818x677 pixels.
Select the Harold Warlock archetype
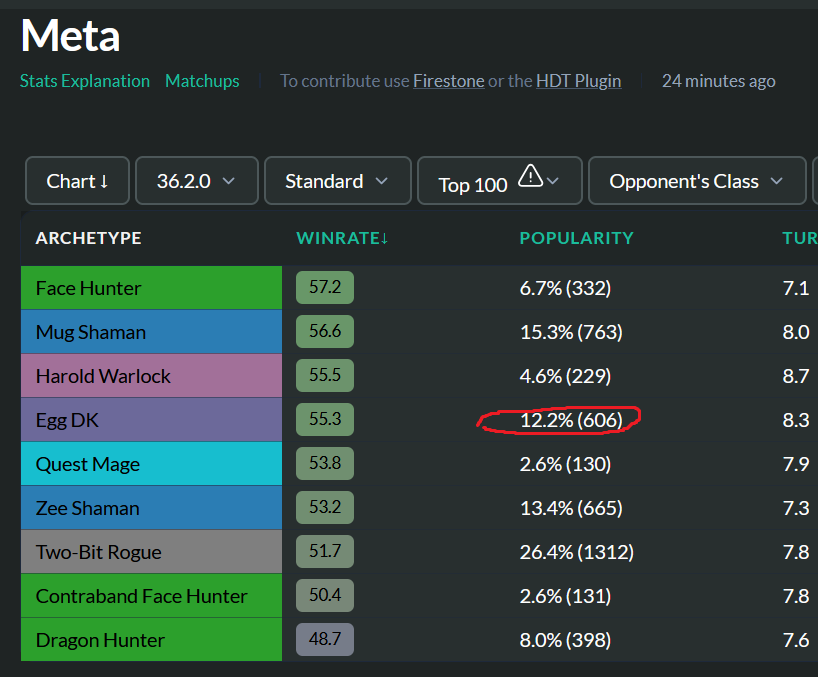click(151, 376)
